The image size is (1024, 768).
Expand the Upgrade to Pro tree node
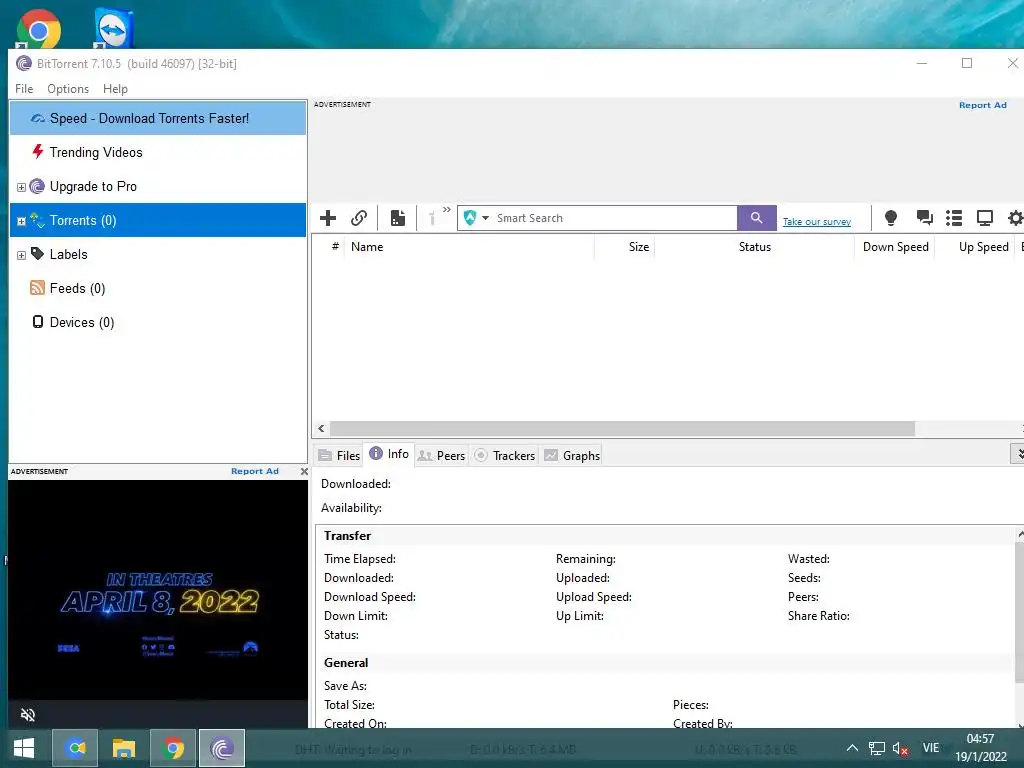[x=22, y=187]
